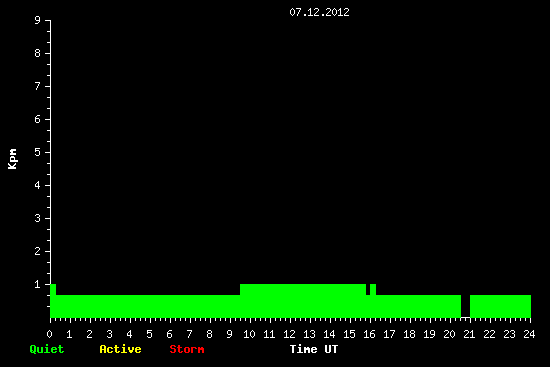This screenshot has width=550, height=367.
Task: Click the hour 10 label on time axis
Action: pos(249,334)
